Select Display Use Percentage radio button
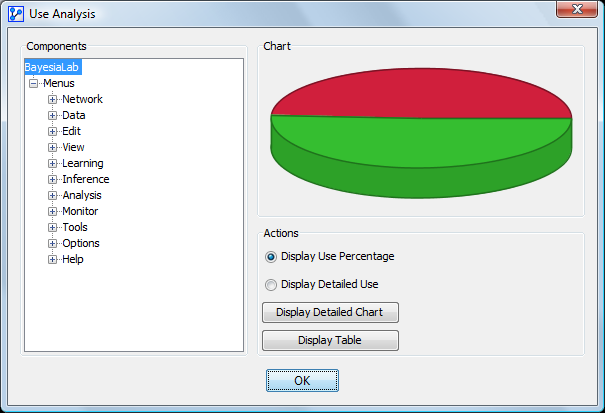Screen dimensions: 605x413 coord(271,257)
